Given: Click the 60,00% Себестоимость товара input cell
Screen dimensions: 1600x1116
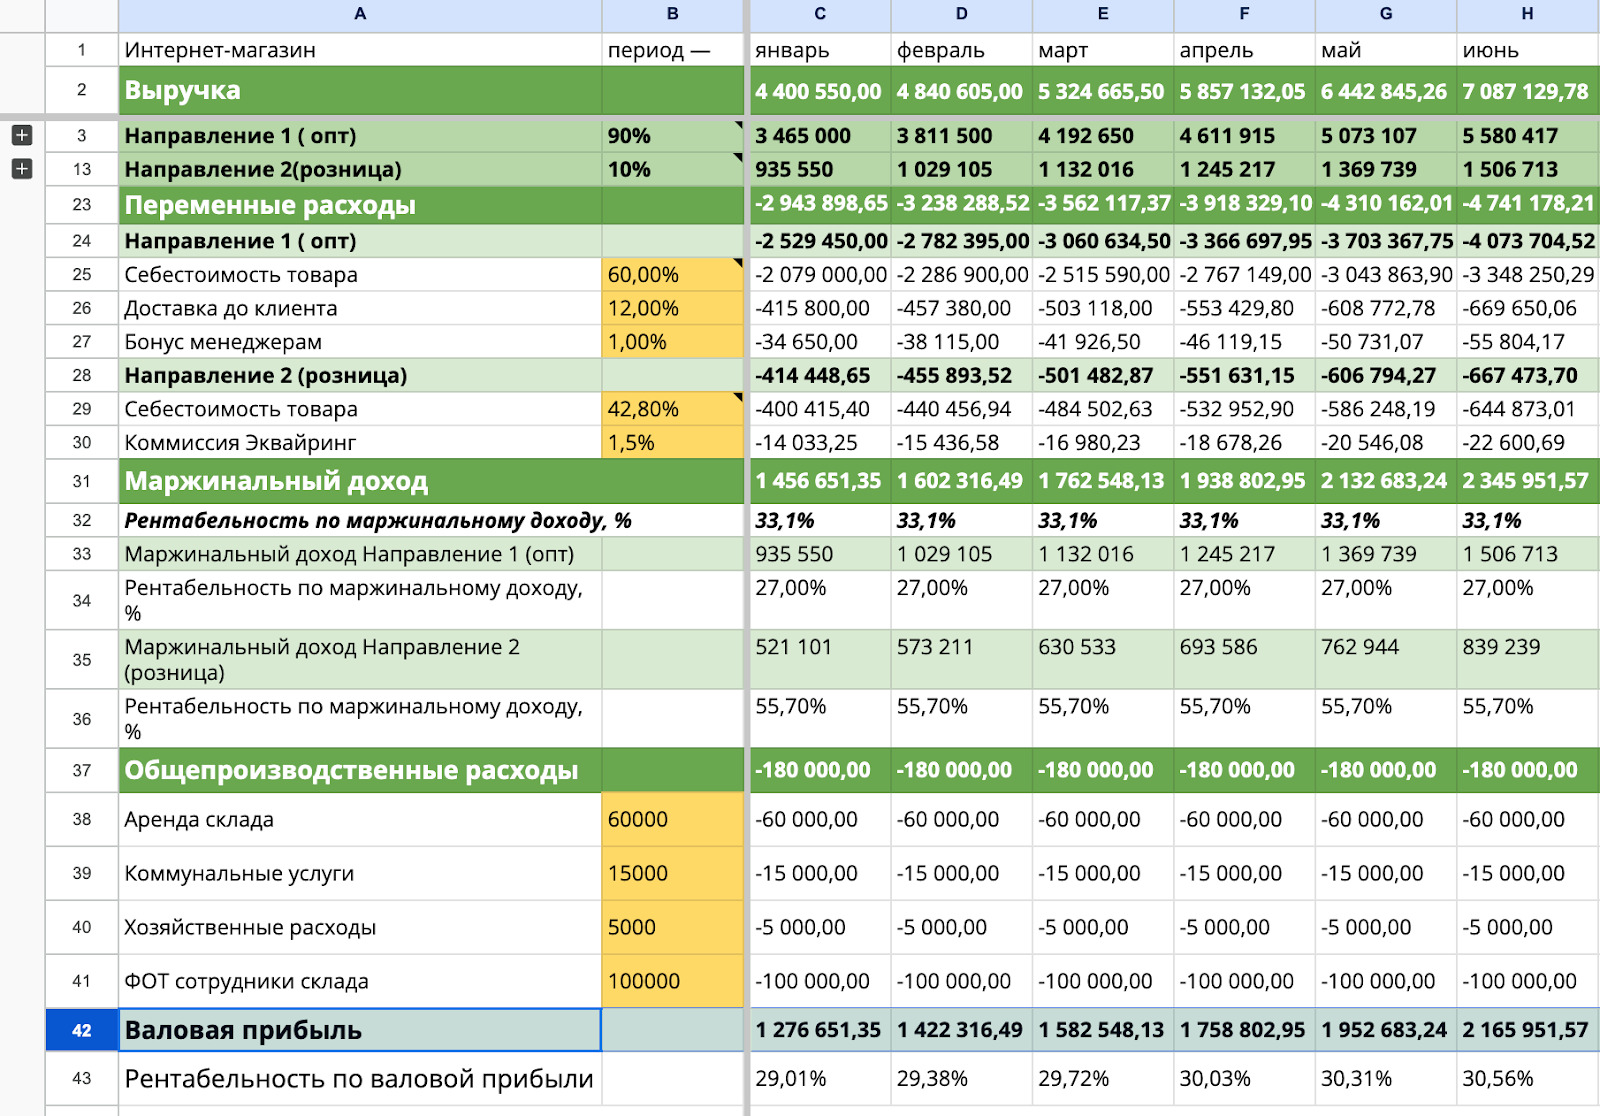Looking at the screenshot, I should [672, 275].
